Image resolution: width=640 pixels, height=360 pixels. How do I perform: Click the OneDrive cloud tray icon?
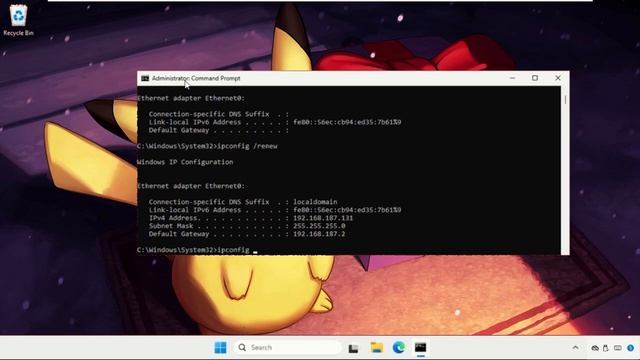(x=595, y=348)
